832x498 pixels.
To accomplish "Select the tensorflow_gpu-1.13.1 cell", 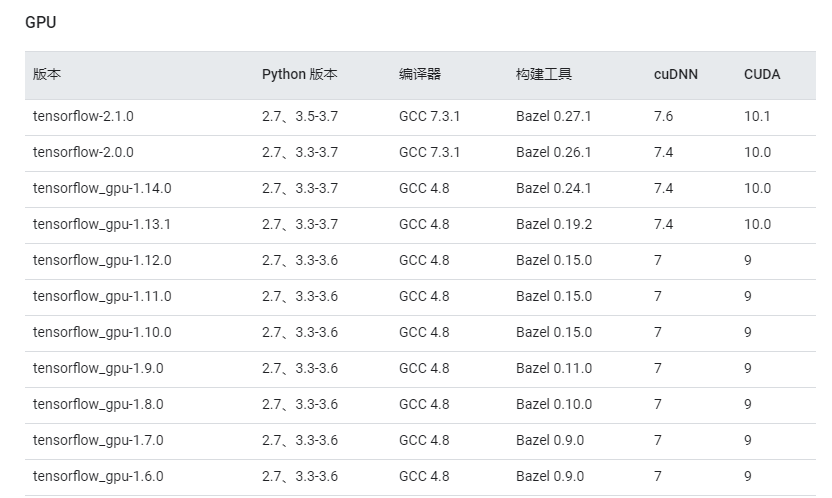I will pyautogui.click(x=102, y=224).
